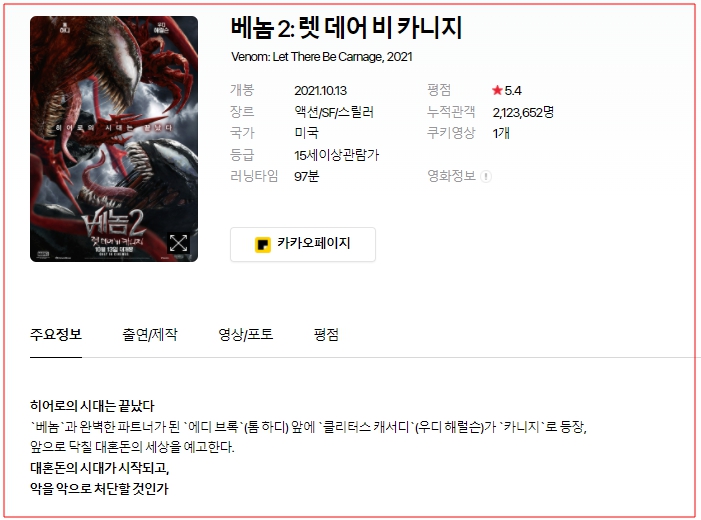701x520 pixels.
Task: Click the movie title 베놈 2: 렛 데어 비 카니지
Action: 346,27
